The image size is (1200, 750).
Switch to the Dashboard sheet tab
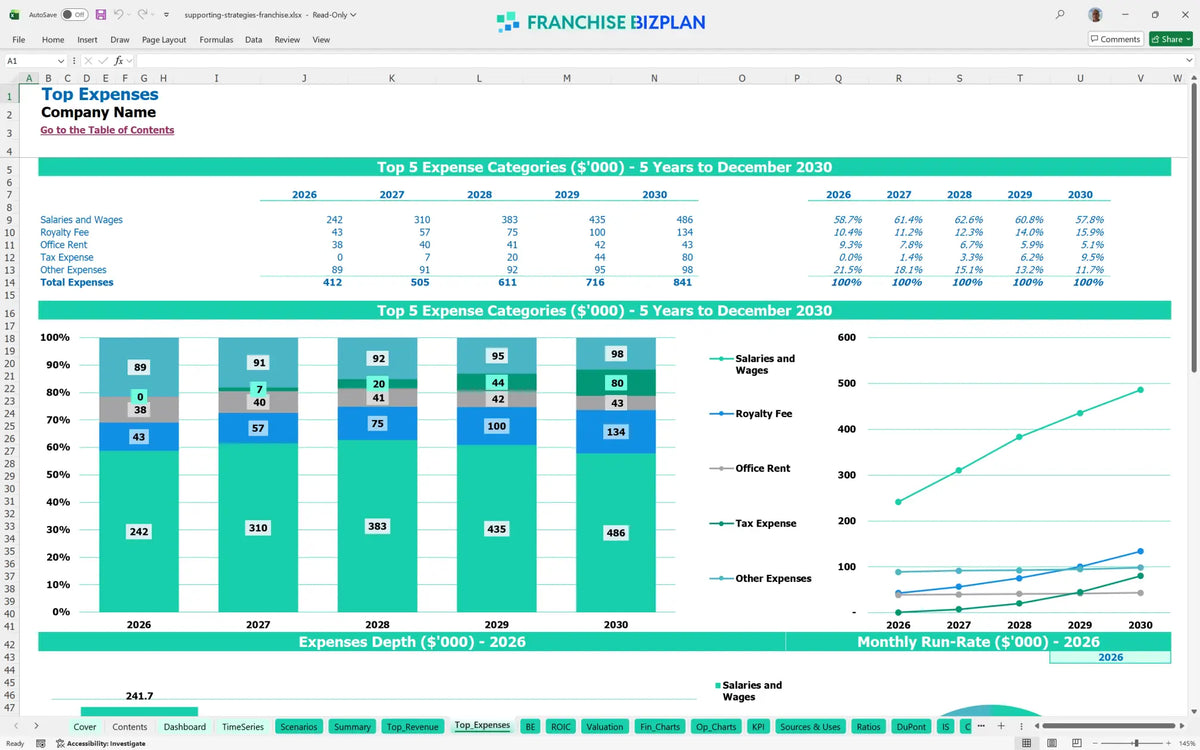(x=185, y=727)
